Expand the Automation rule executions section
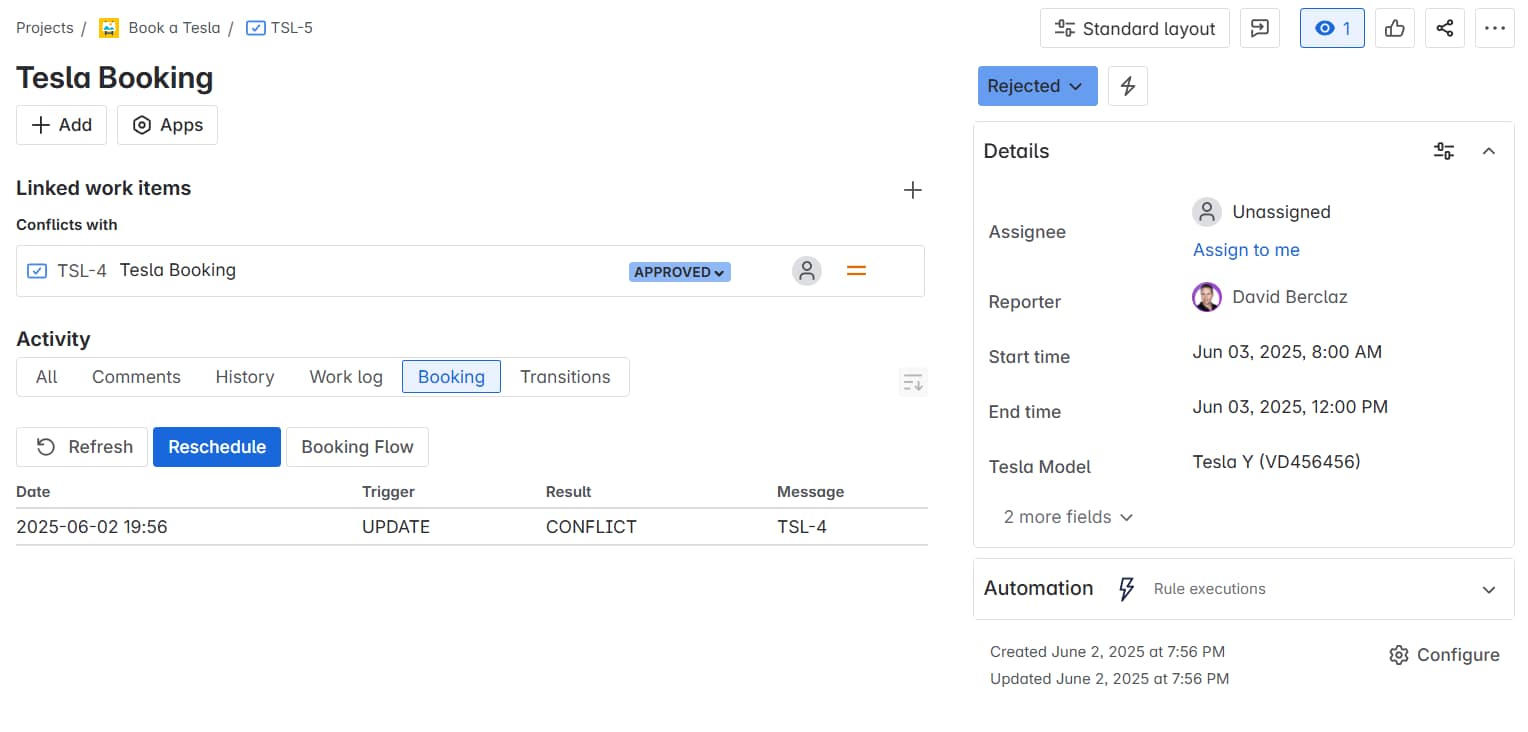 click(x=1489, y=589)
